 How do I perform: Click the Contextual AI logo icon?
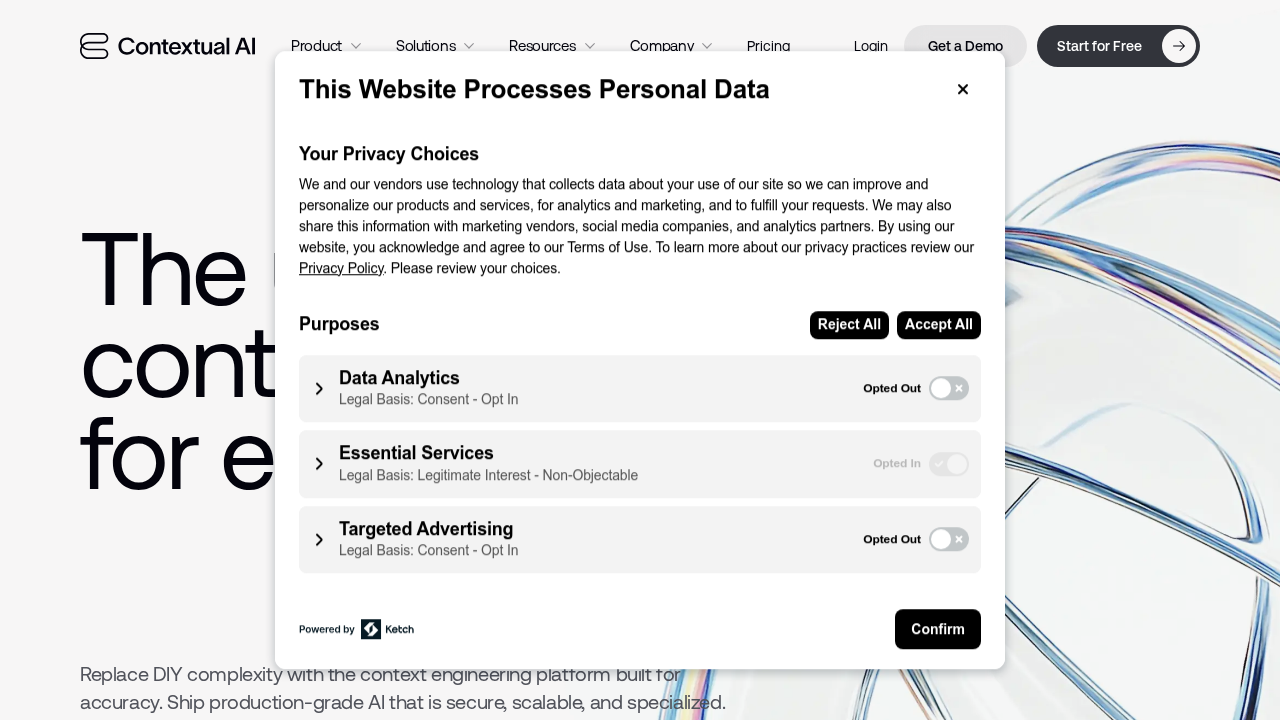[x=94, y=46]
